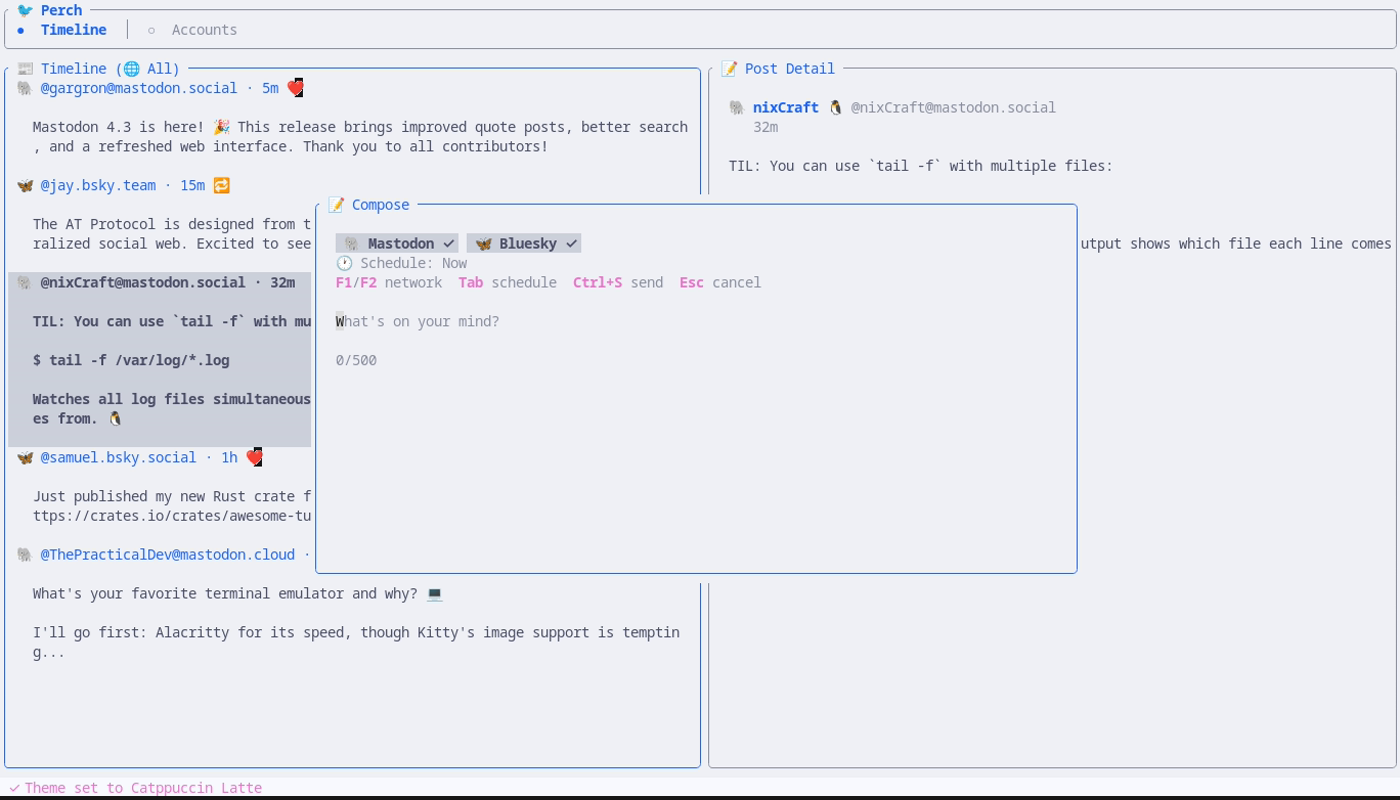This screenshot has height=800, width=1400.
Task: Toggle the Bluesky network chip in Compose
Action: click(x=524, y=244)
